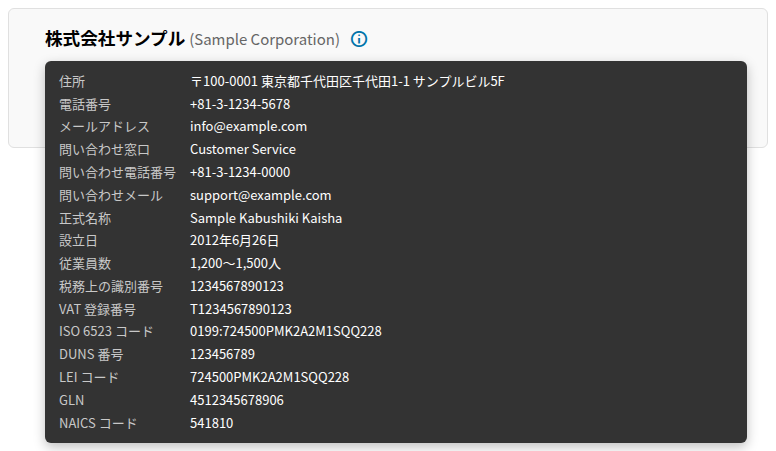Viewport: 776px width, 451px height.
Task: Click the 電話番号 label
Action: click(85, 104)
